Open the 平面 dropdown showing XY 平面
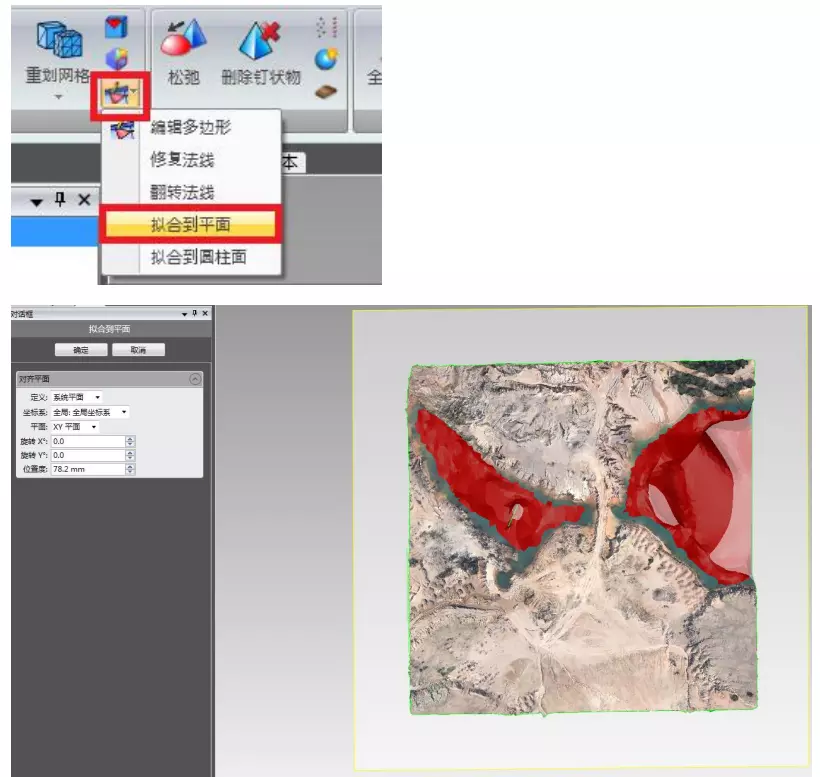Screen dimensions: 820x777 point(75,426)
